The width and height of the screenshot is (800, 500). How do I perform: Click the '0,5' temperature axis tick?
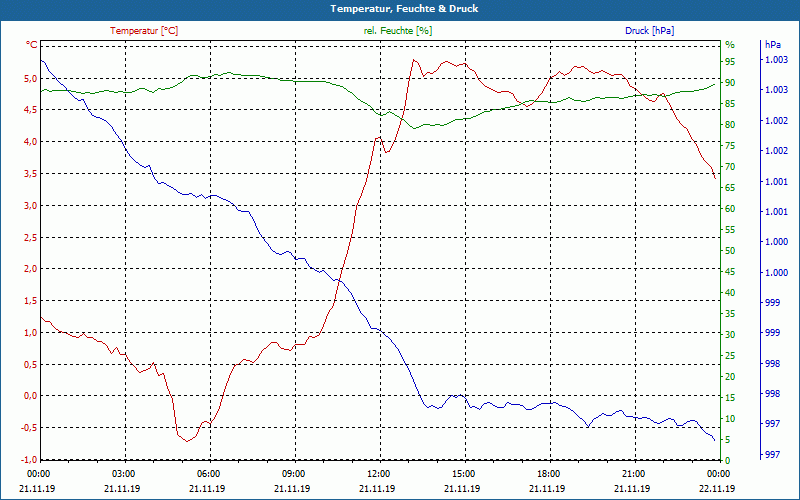coord(31,364)
